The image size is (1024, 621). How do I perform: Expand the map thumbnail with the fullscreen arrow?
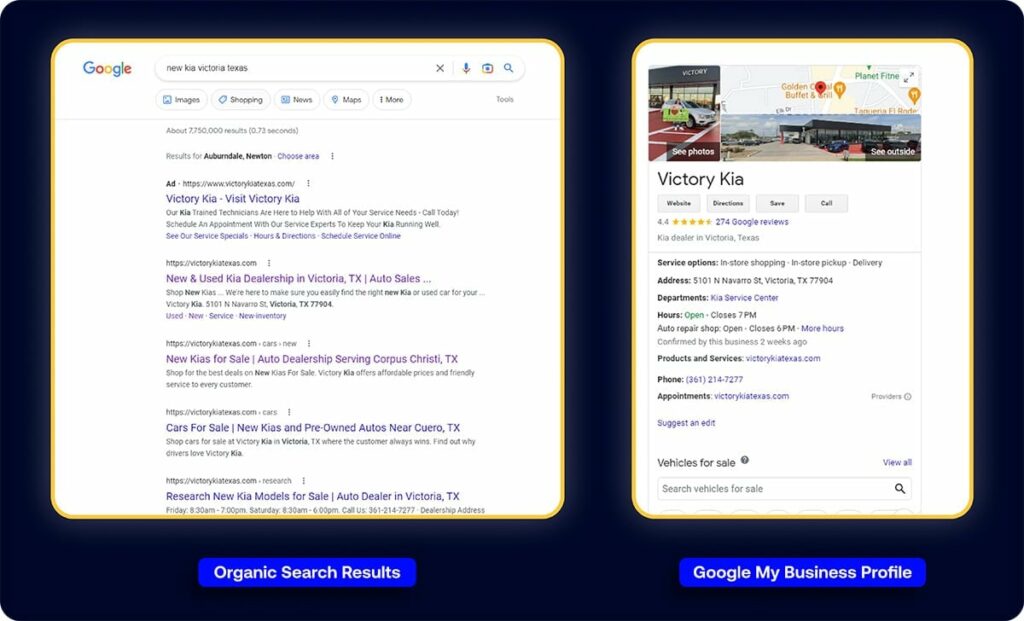point(911,75)
